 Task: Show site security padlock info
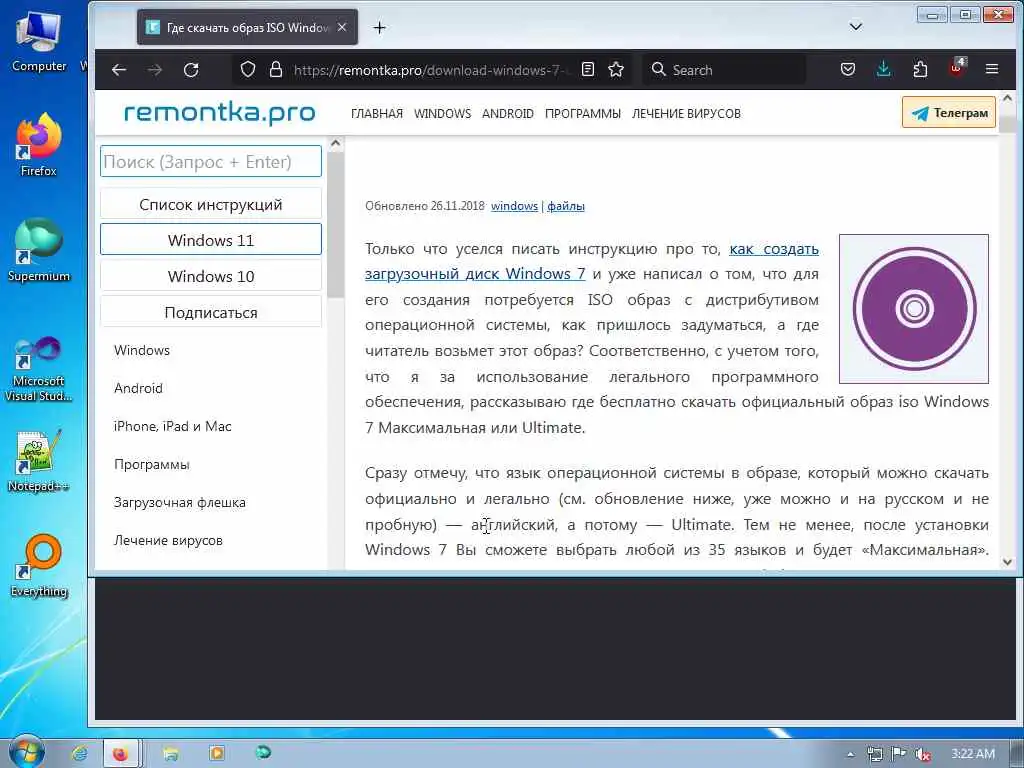point(276,70)
